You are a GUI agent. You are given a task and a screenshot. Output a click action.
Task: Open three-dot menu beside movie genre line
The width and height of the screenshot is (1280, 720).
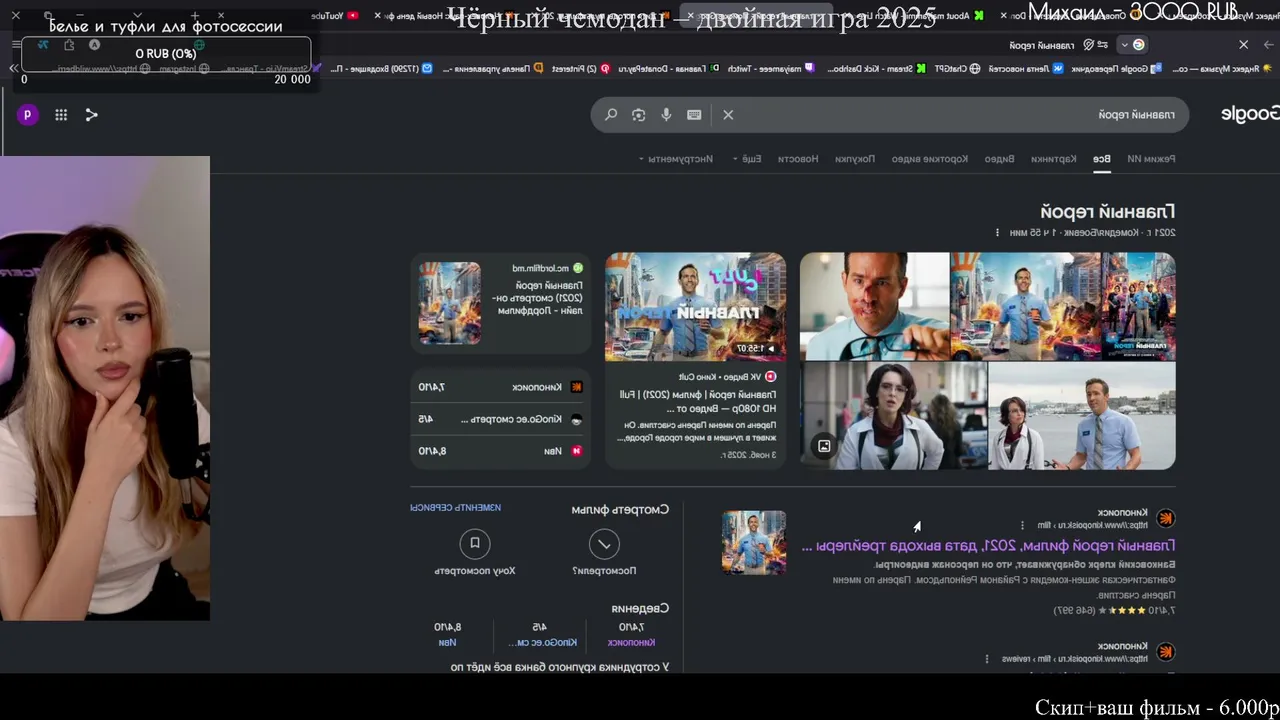[x=997, y=233]
